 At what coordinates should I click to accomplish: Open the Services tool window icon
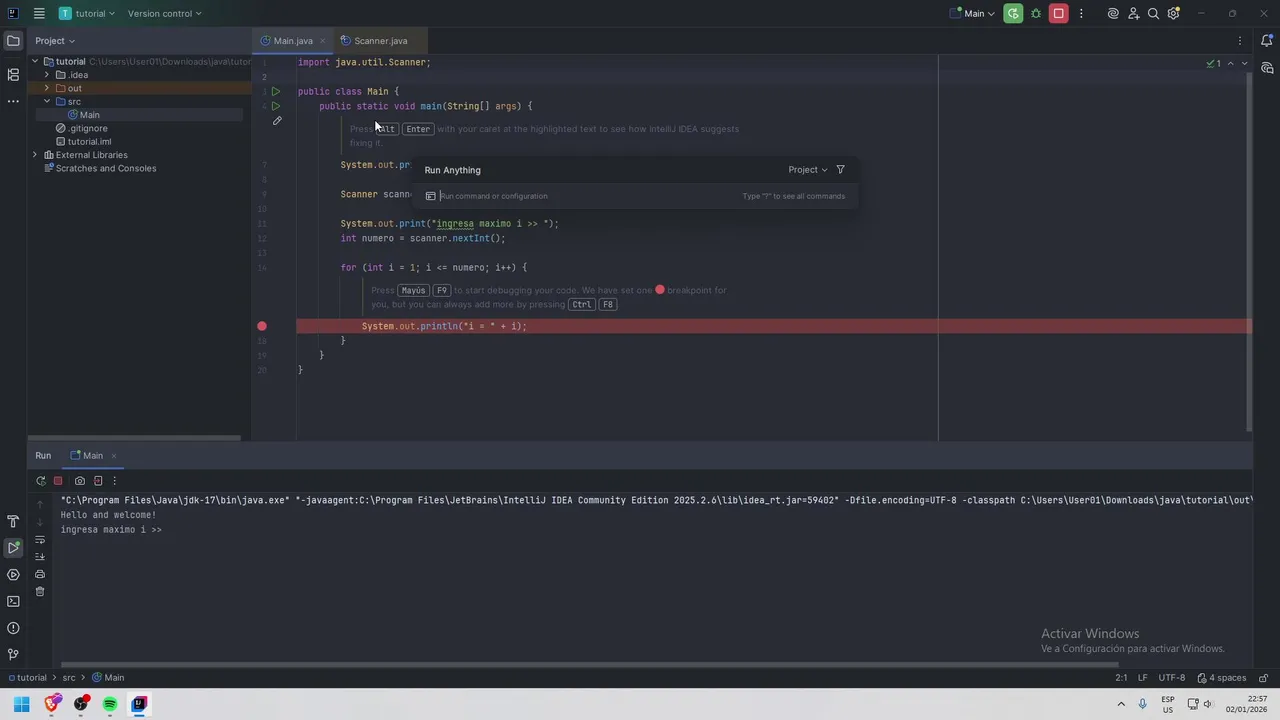tap(13, 575)
